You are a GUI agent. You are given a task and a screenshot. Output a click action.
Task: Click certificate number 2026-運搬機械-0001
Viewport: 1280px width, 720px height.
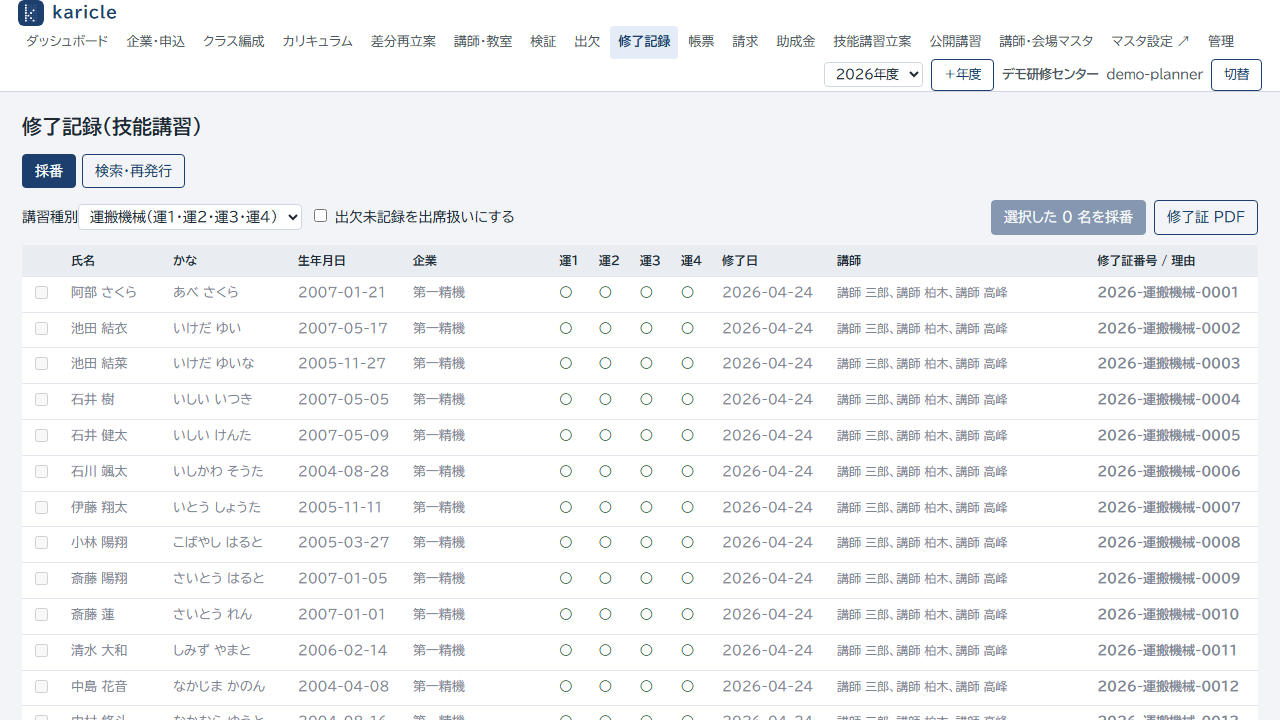tap(1168, 293)
